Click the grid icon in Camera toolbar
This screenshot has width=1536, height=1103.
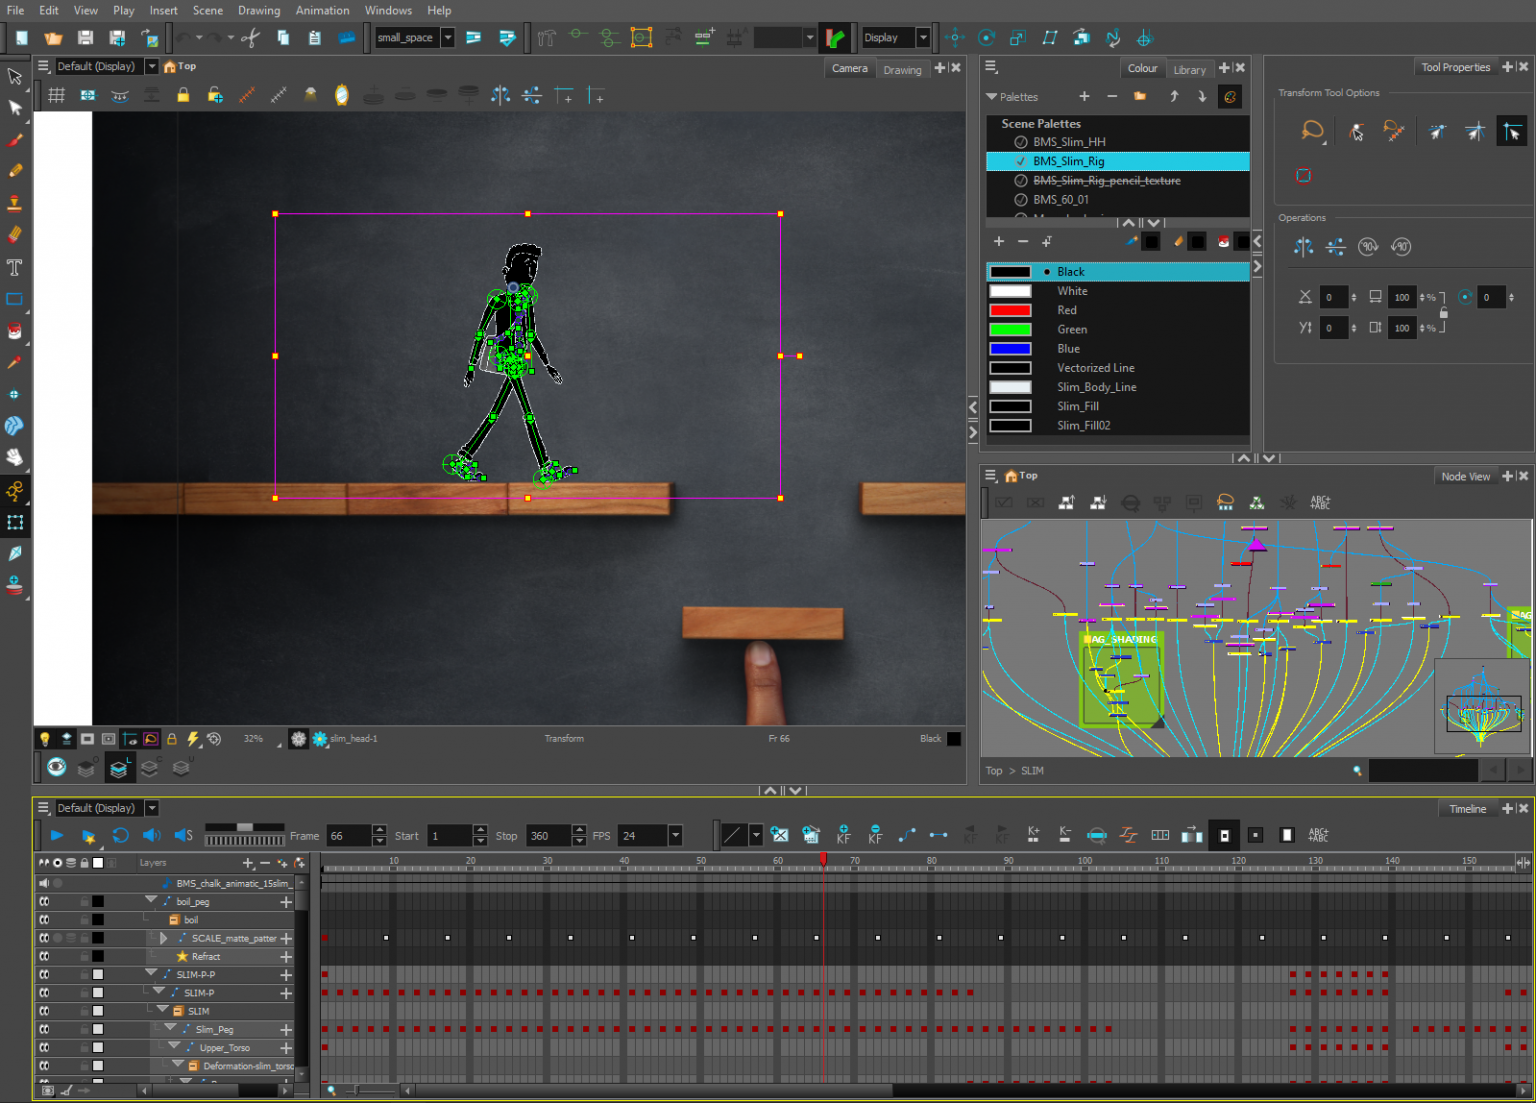[x=57, y=96]
